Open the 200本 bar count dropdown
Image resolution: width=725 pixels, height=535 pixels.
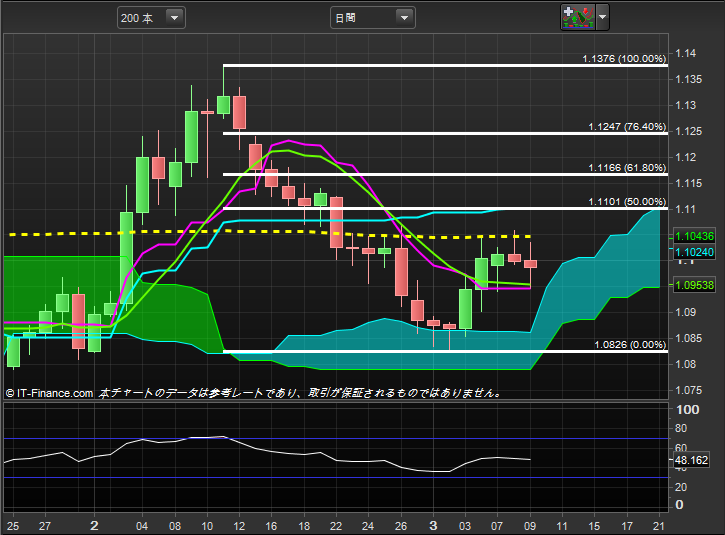151,18
